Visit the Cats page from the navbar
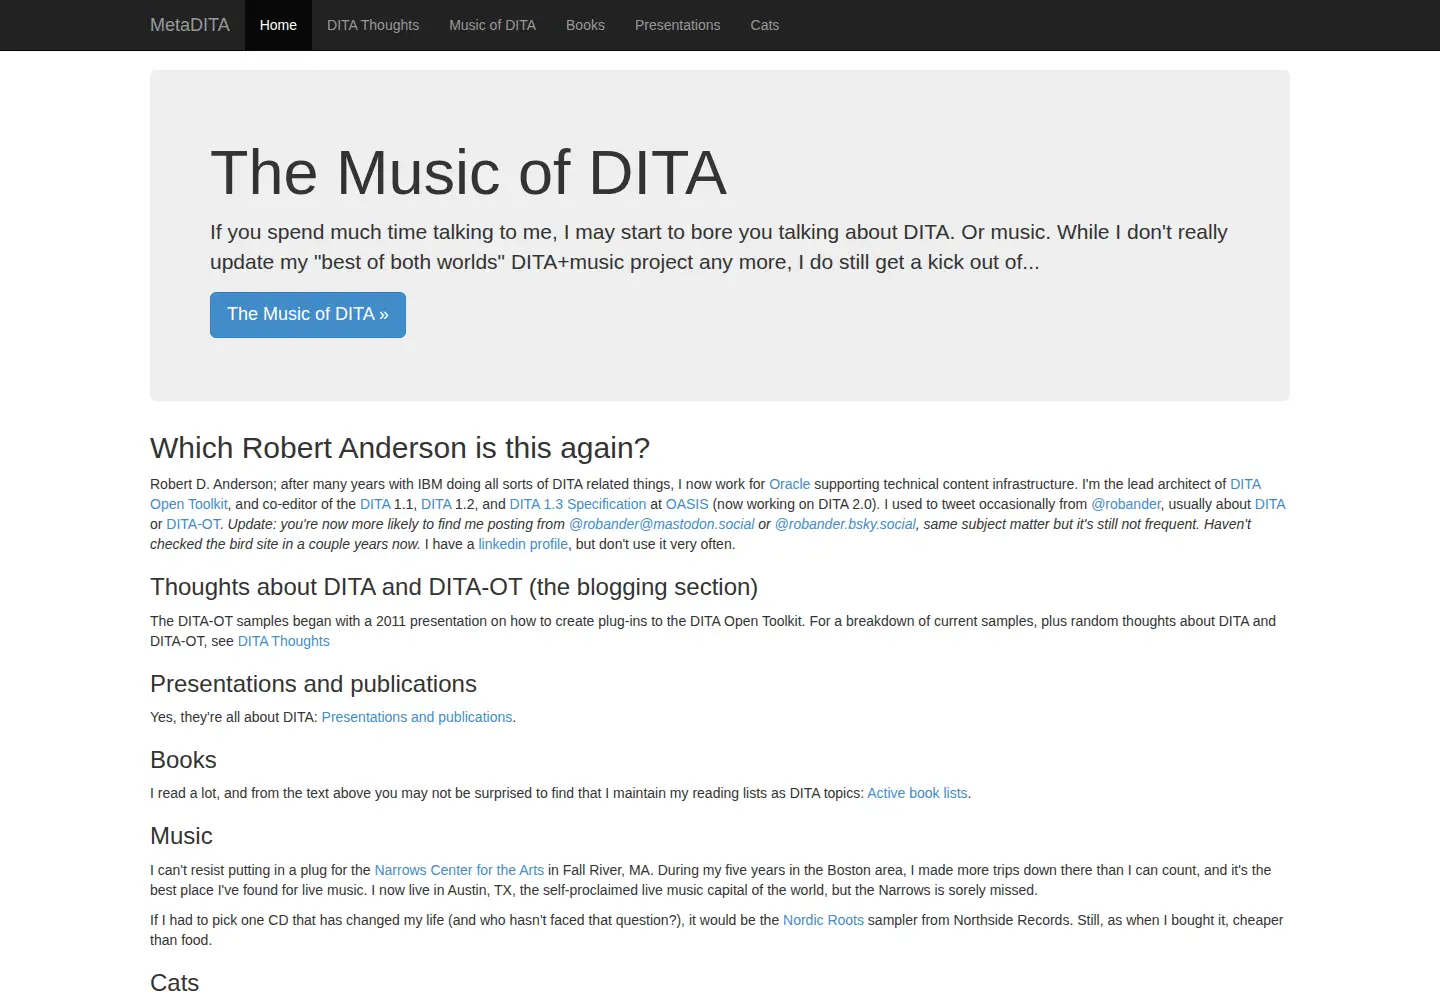 (x=765, y=25)
